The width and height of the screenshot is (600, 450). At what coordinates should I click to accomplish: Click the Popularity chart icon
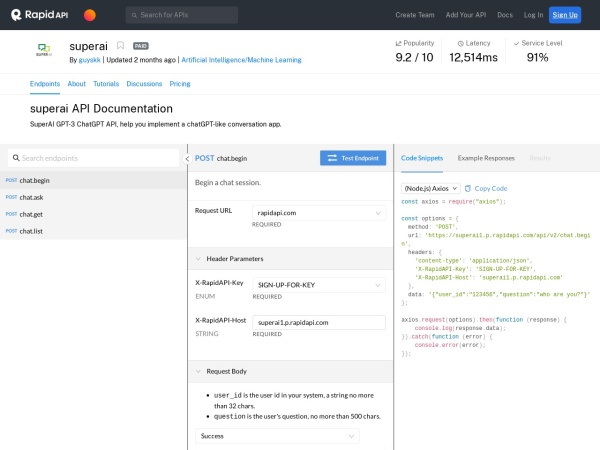(399, 44)
